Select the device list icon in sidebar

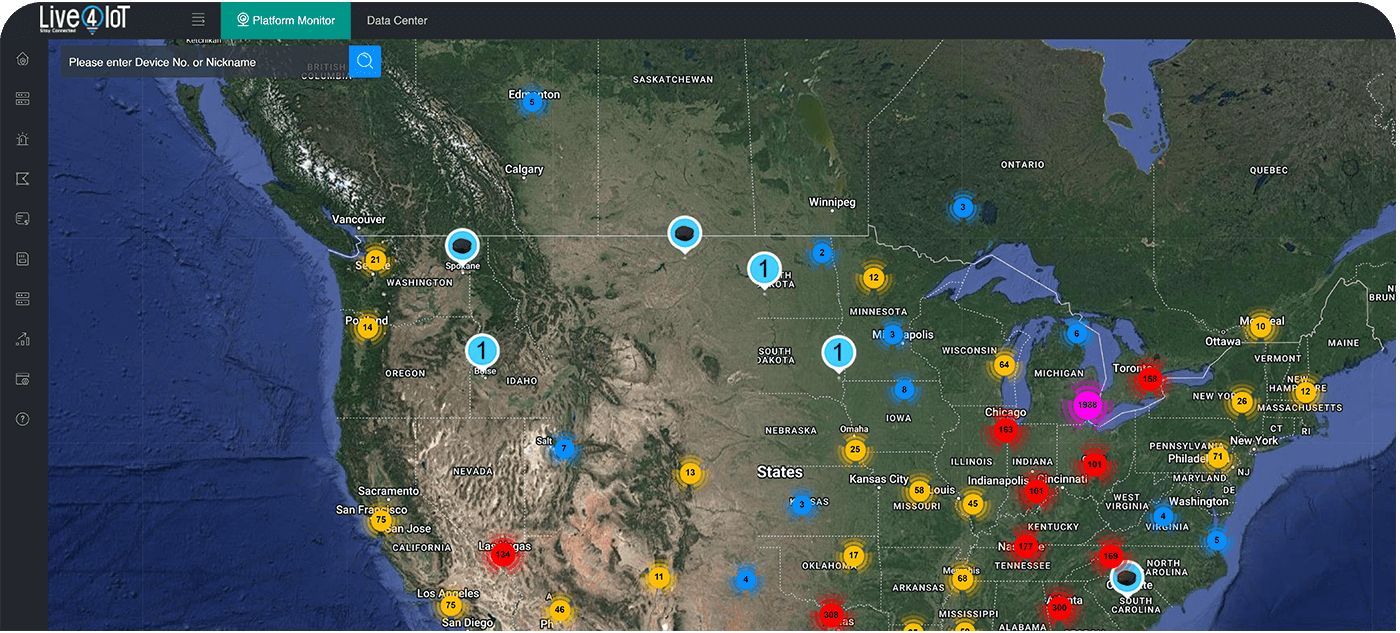point(22,98)
